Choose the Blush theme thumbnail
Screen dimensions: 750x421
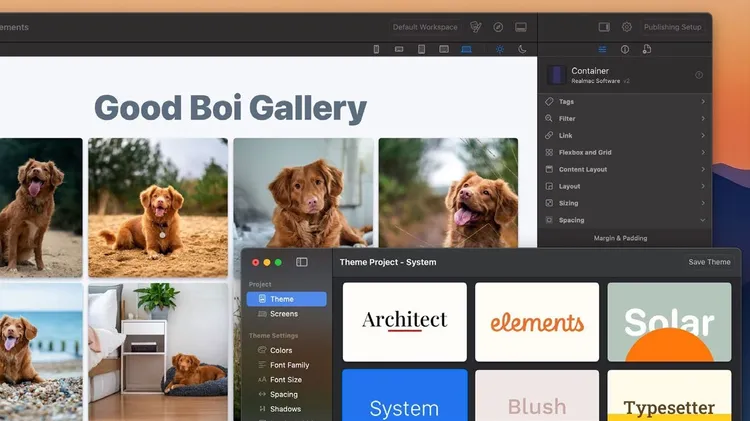pyautogui.click(x=537, y=395)
